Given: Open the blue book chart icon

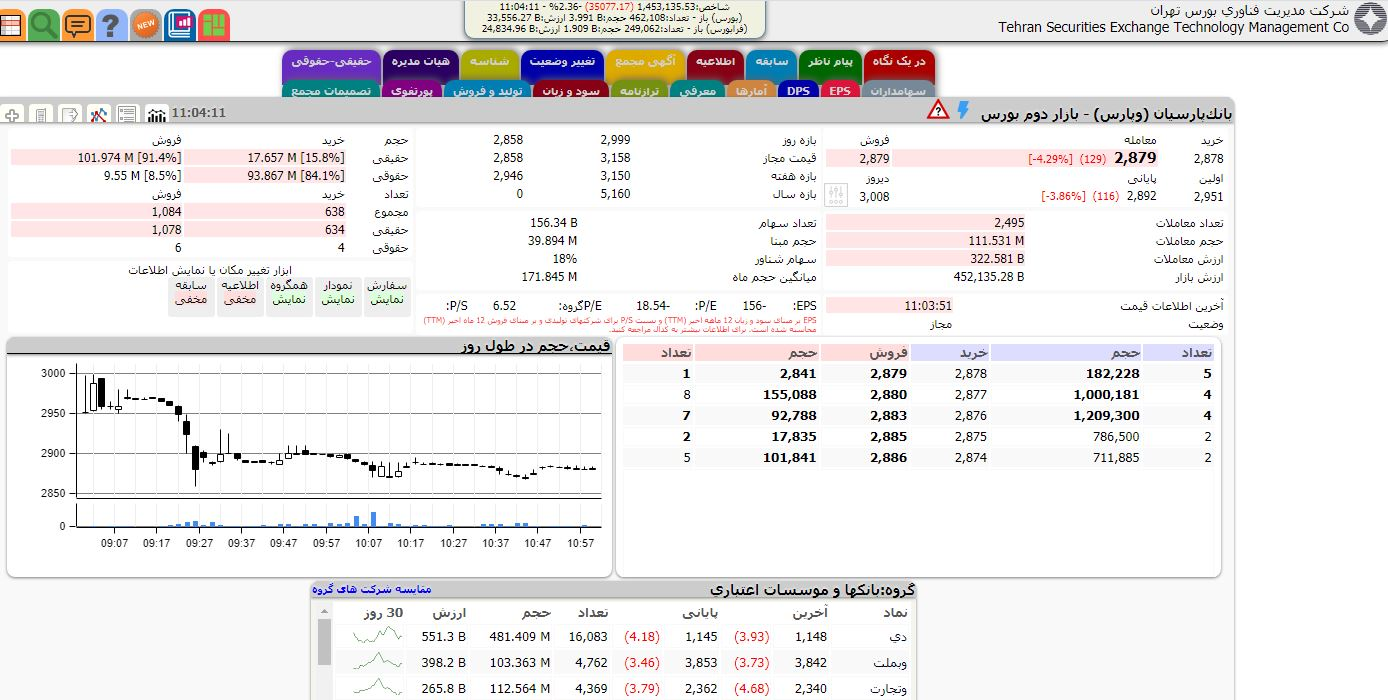Looking at the screenshot, I should [180, 24].
